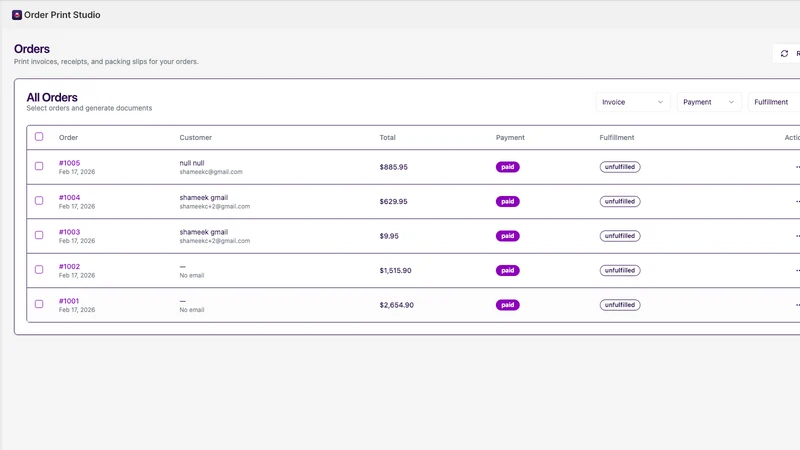Click the paid badge for order #1004
800x450 pixels.
click(508, 202)
